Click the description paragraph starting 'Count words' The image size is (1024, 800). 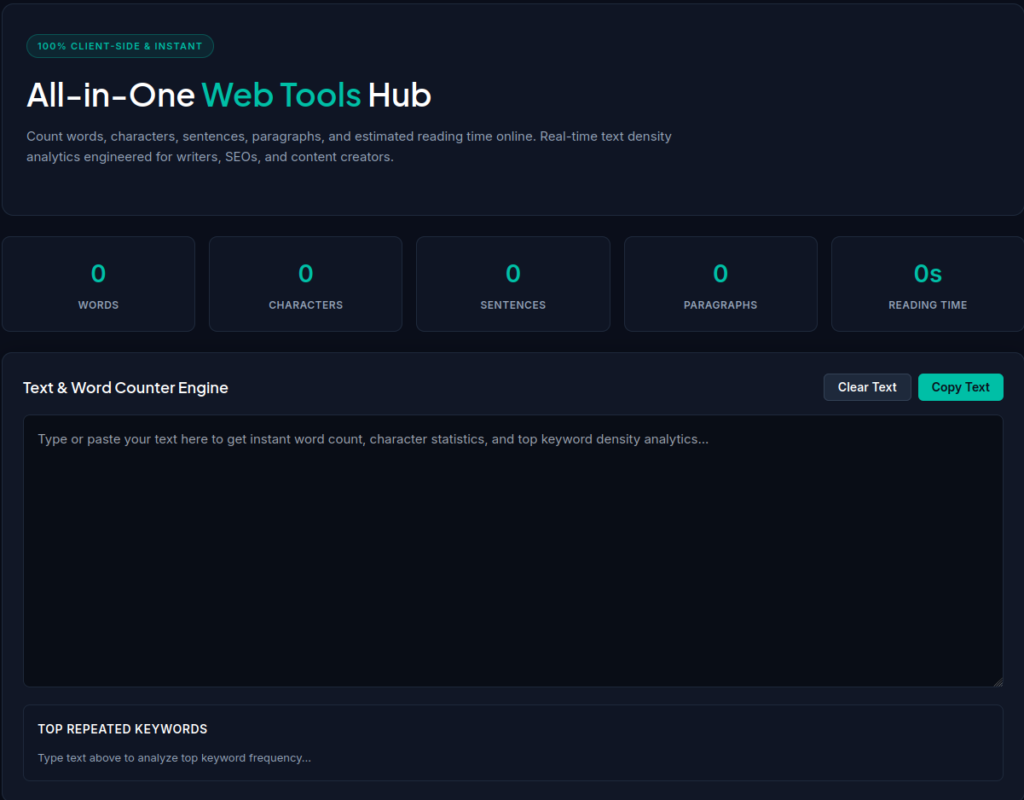349,146
